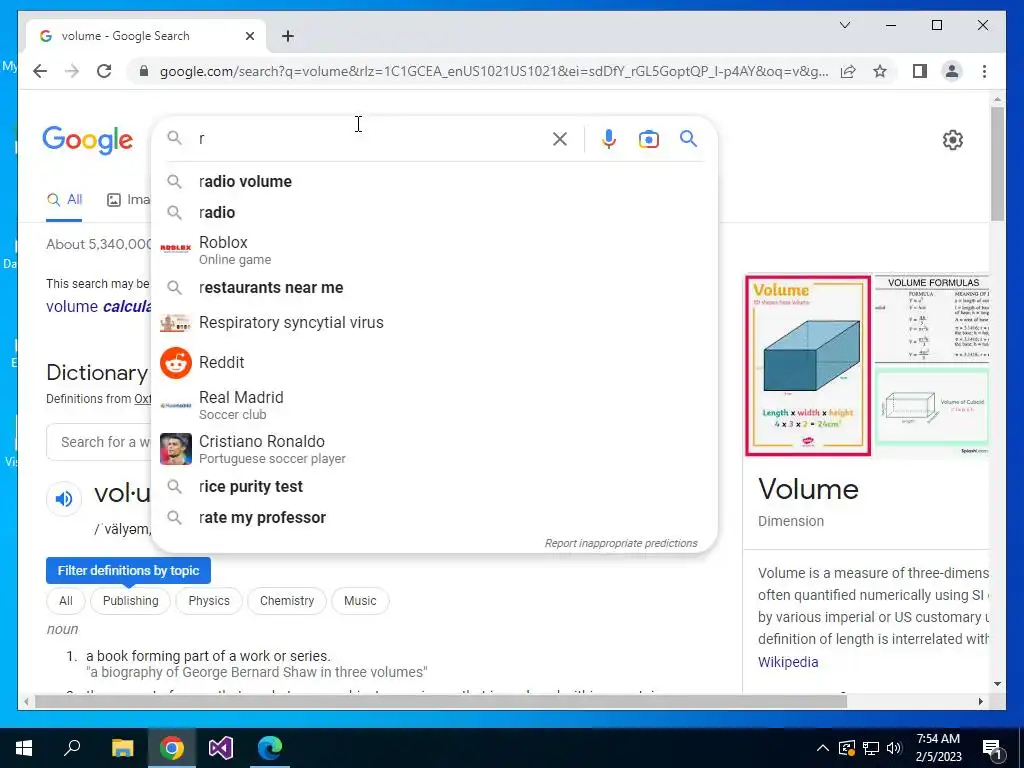Open Google Lens camera search
Image resolution: width=1024 pixels, height=768 pixels.
pyautogui.click(x=648, y=139)
